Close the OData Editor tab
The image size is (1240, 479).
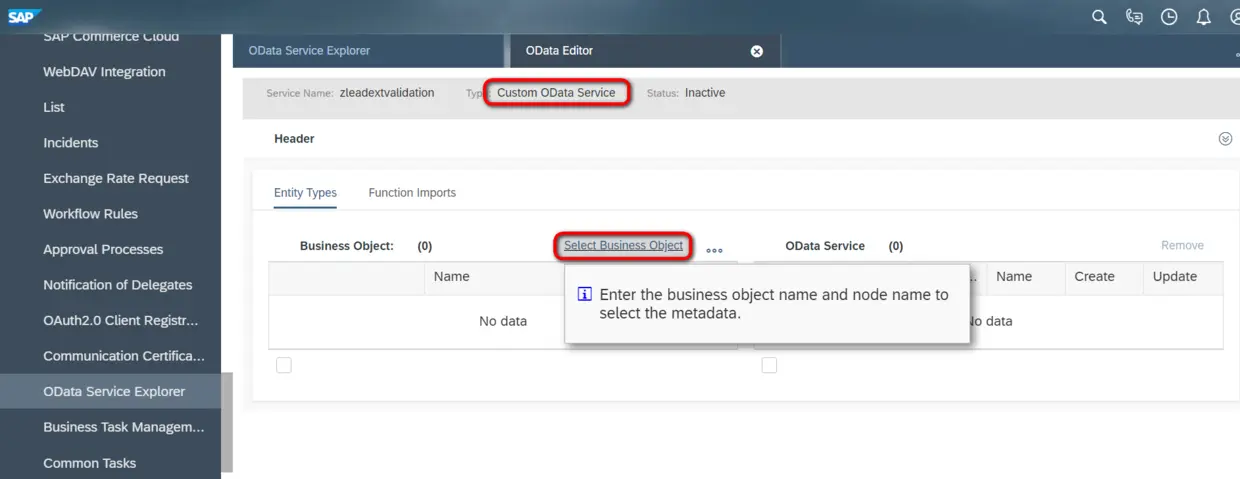(757, 51)
